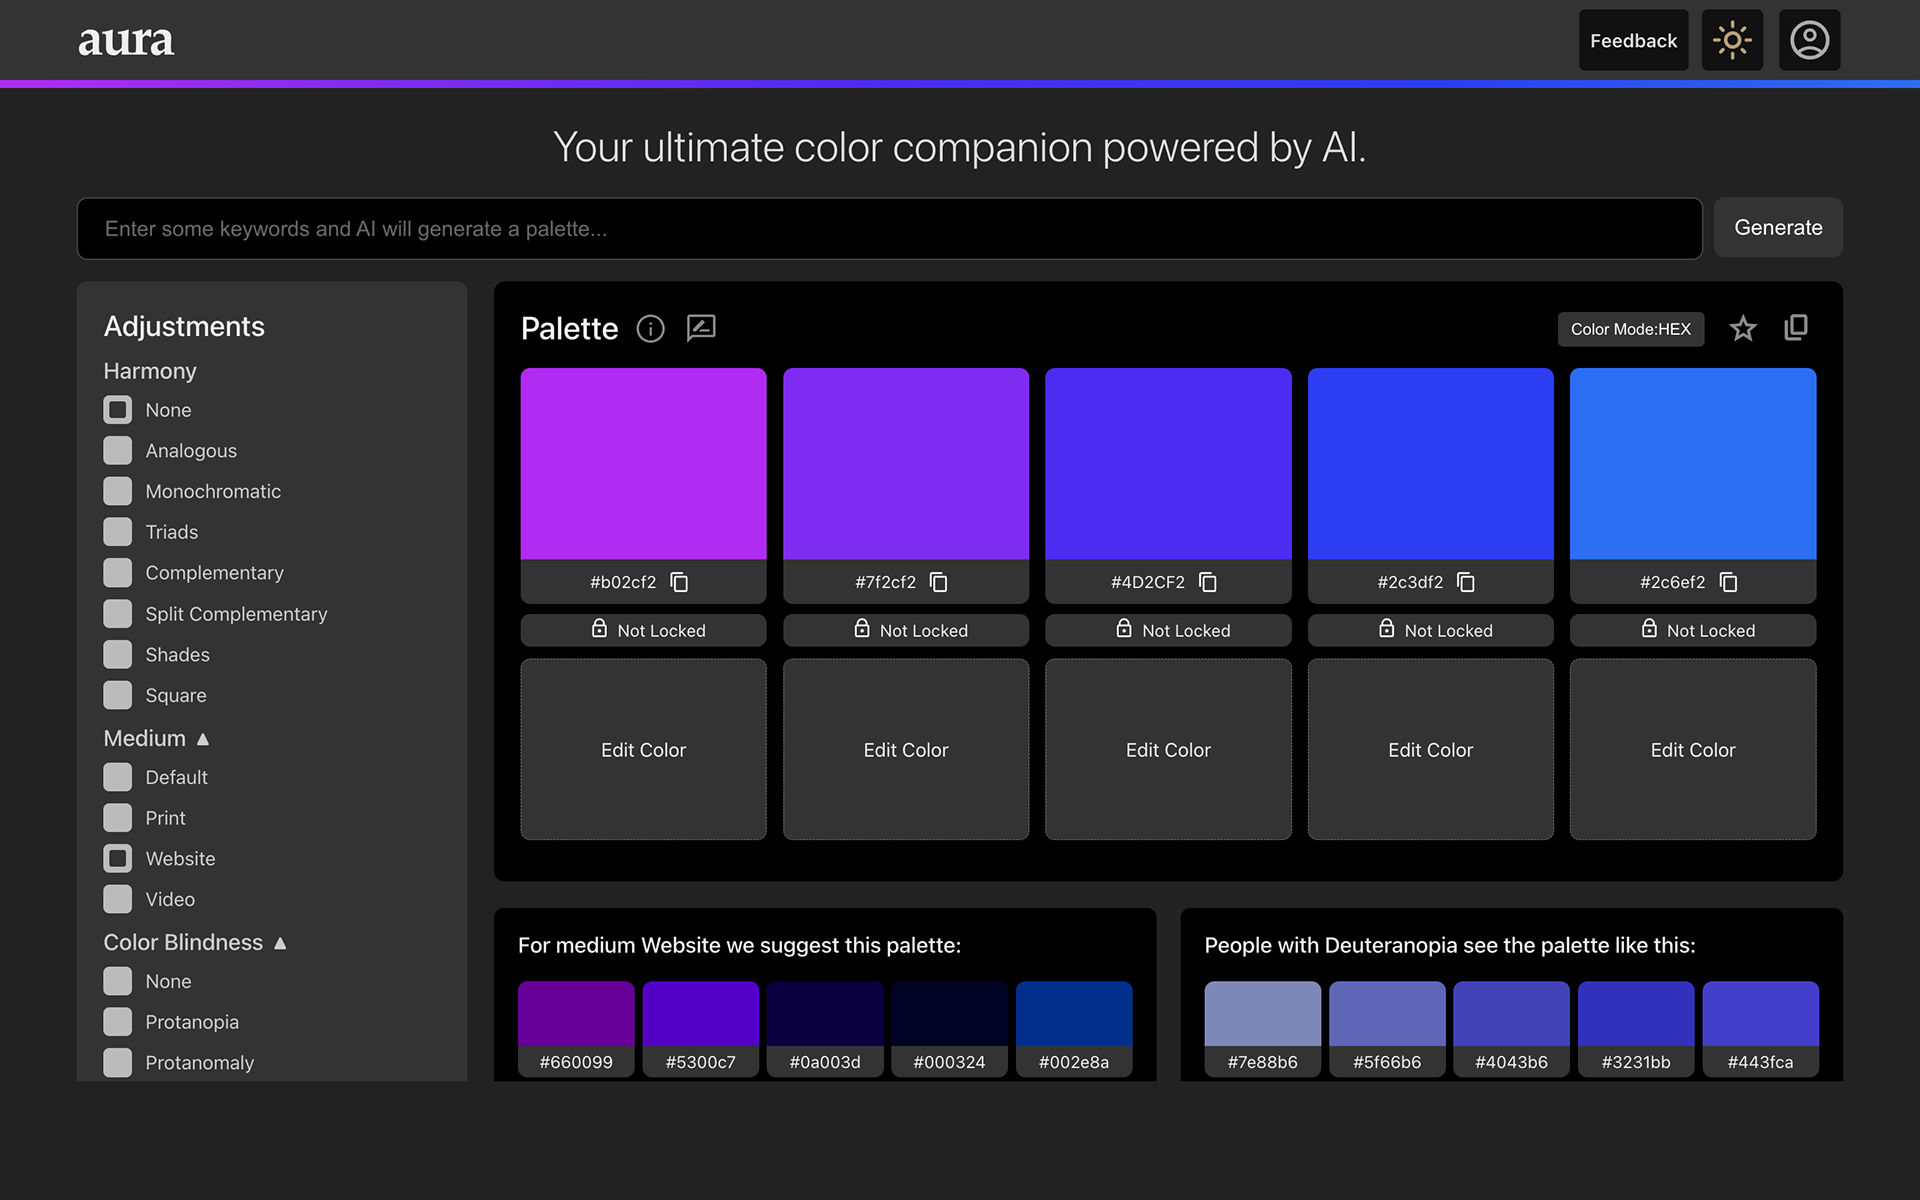Collapse the Color Blindness section
Viewport: 1920px width, 1200px height.
[280, 943]
